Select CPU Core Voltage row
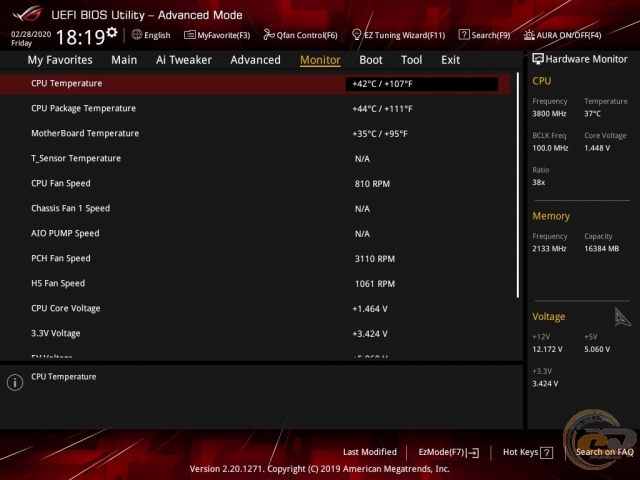The width and height of the screenshot is (640, 480). click(x=255, y=309)
